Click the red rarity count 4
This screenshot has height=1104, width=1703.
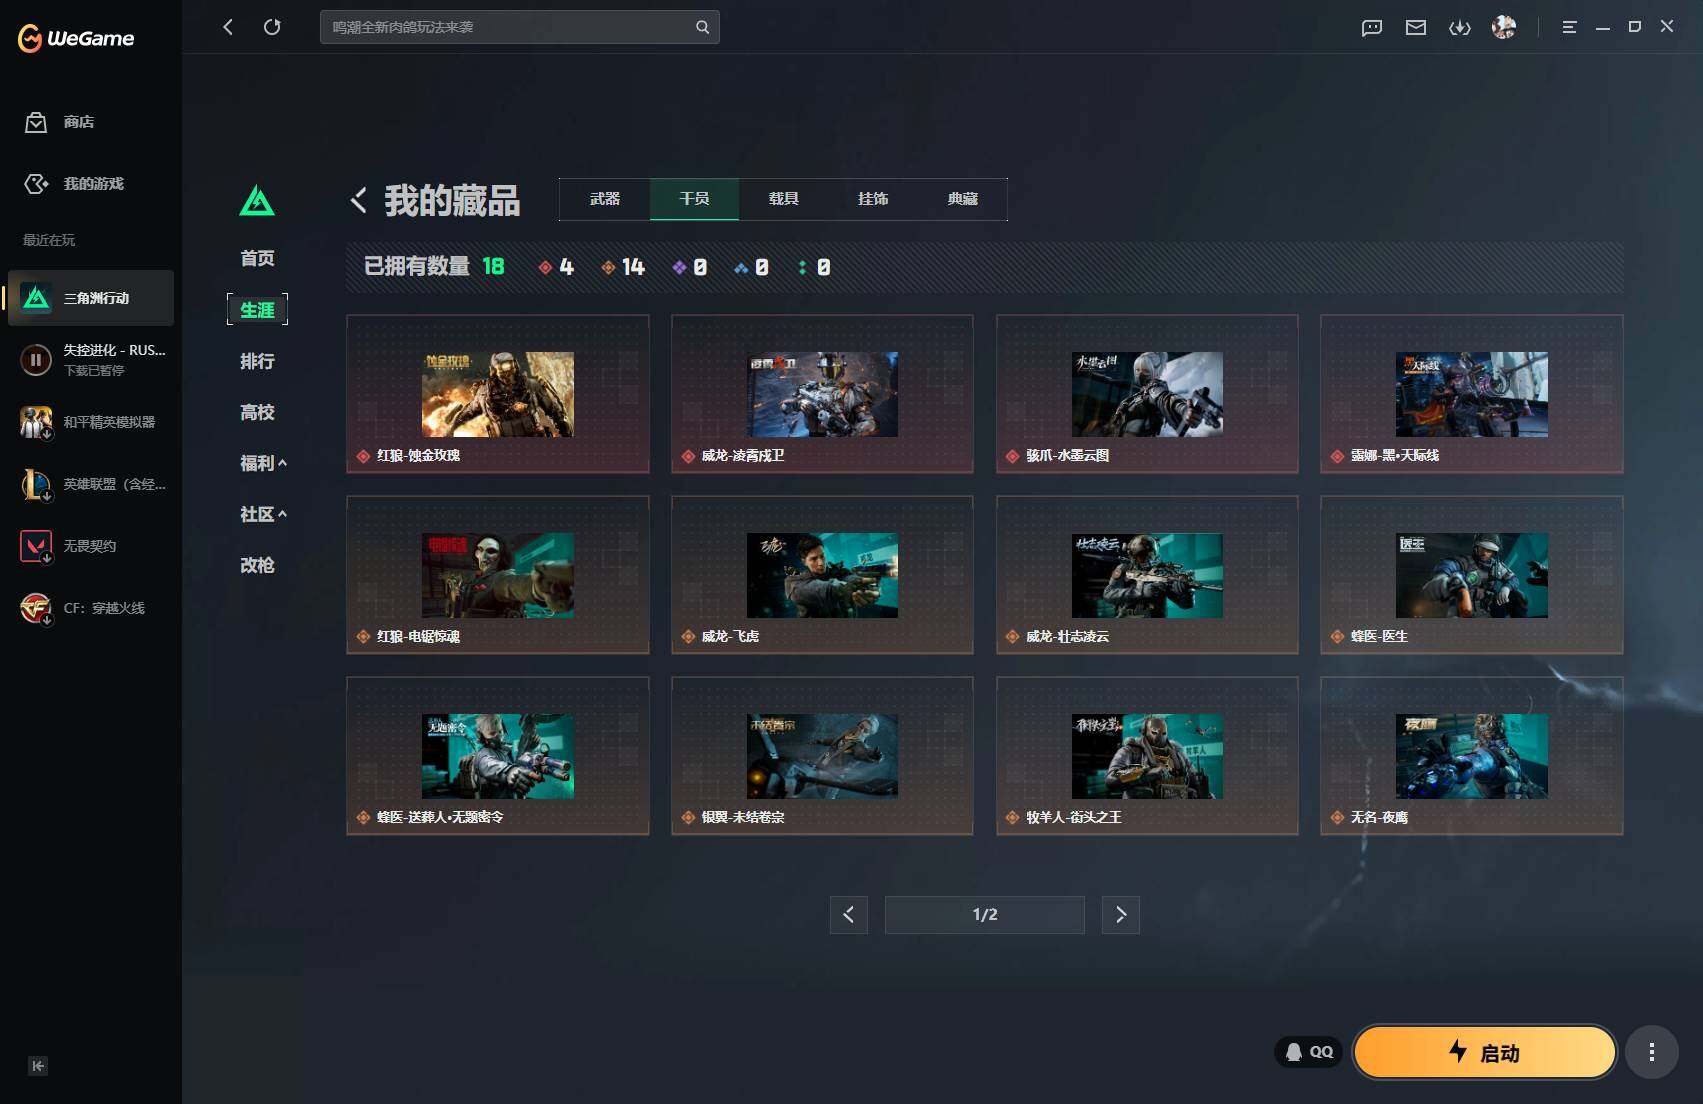tap(556, 267)
